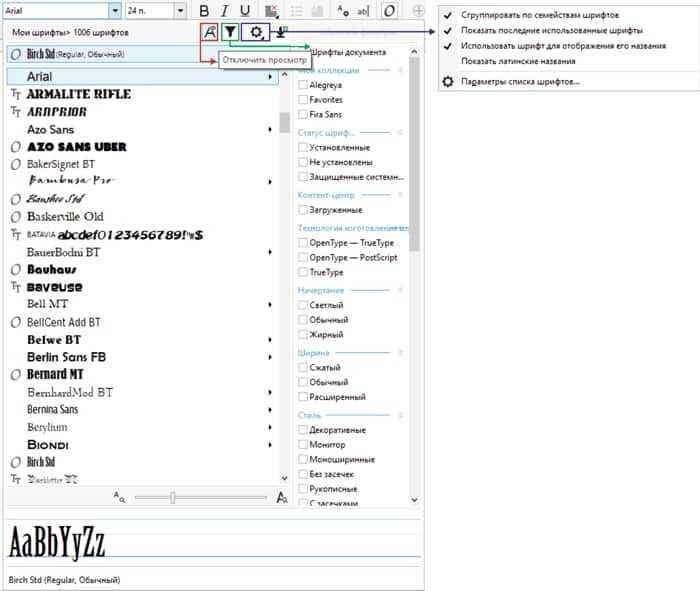Image resolution: width=700 pixels, height=591 pixels.
Task: Check the Fira Sans collection filter
Action: point(303,114)
